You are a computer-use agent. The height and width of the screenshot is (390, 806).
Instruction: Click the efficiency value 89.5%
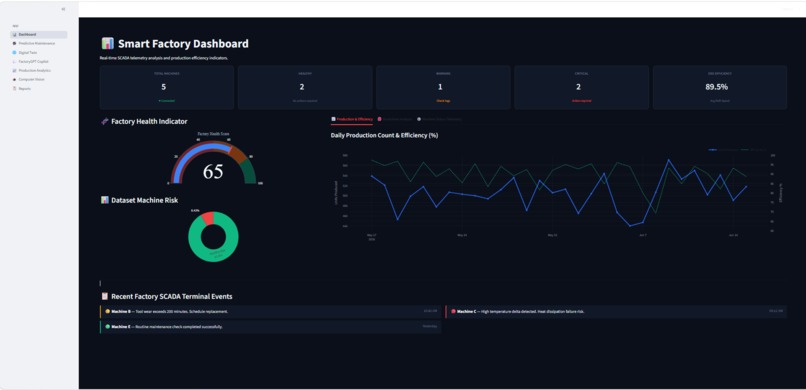[x=717, y=87]
